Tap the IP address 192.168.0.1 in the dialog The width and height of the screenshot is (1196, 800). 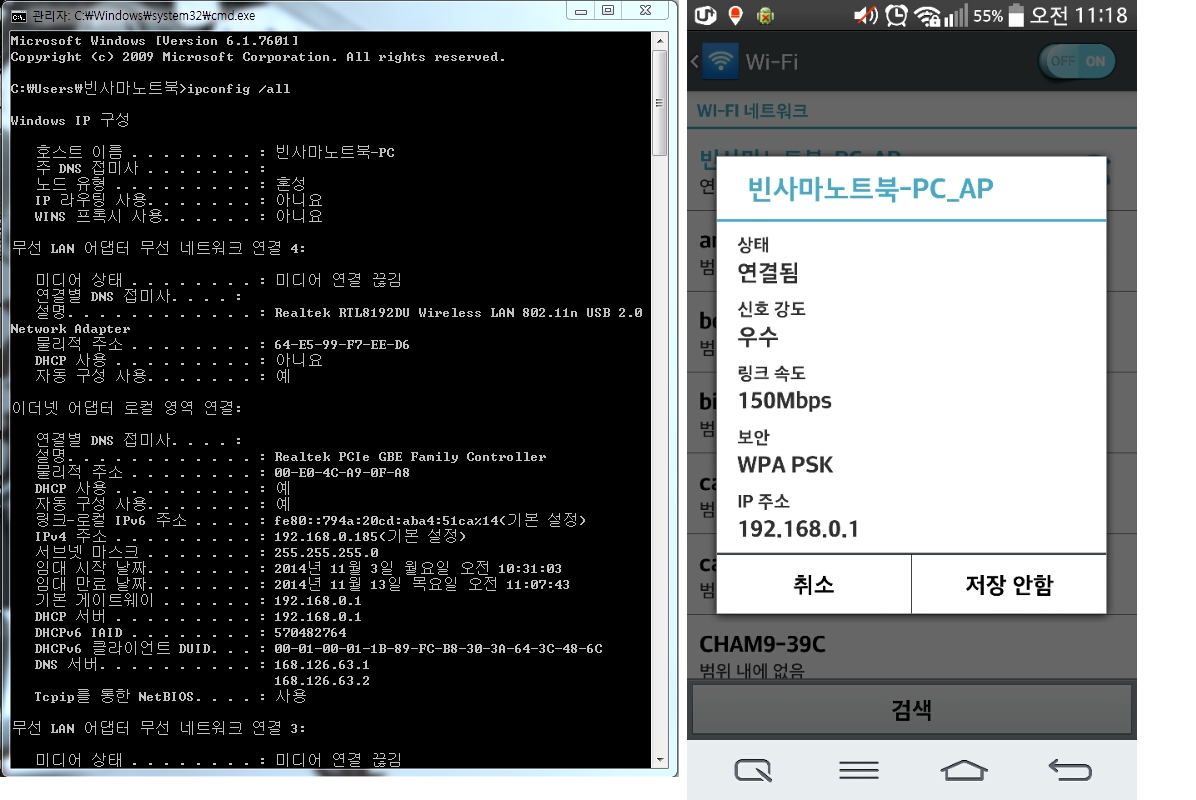click(x=798, y=529)
